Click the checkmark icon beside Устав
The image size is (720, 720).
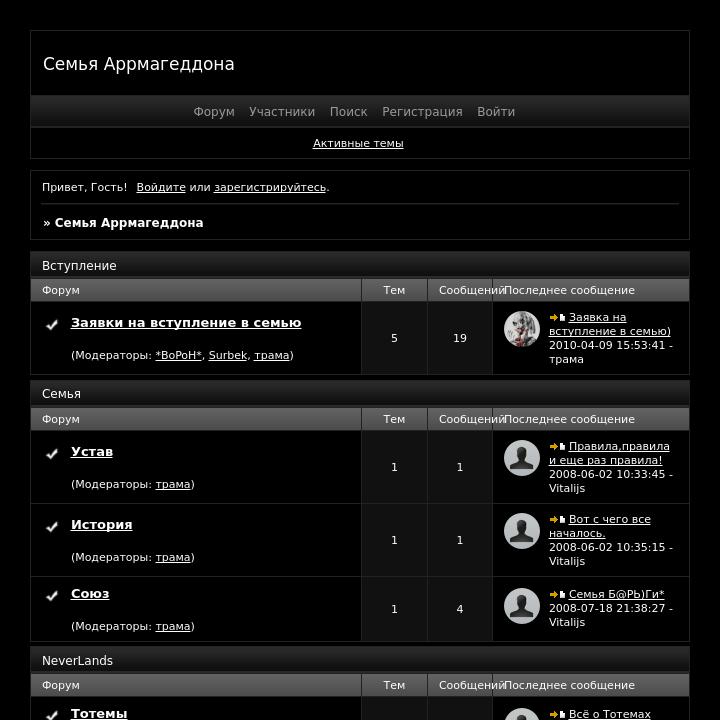tap(52, 454)
